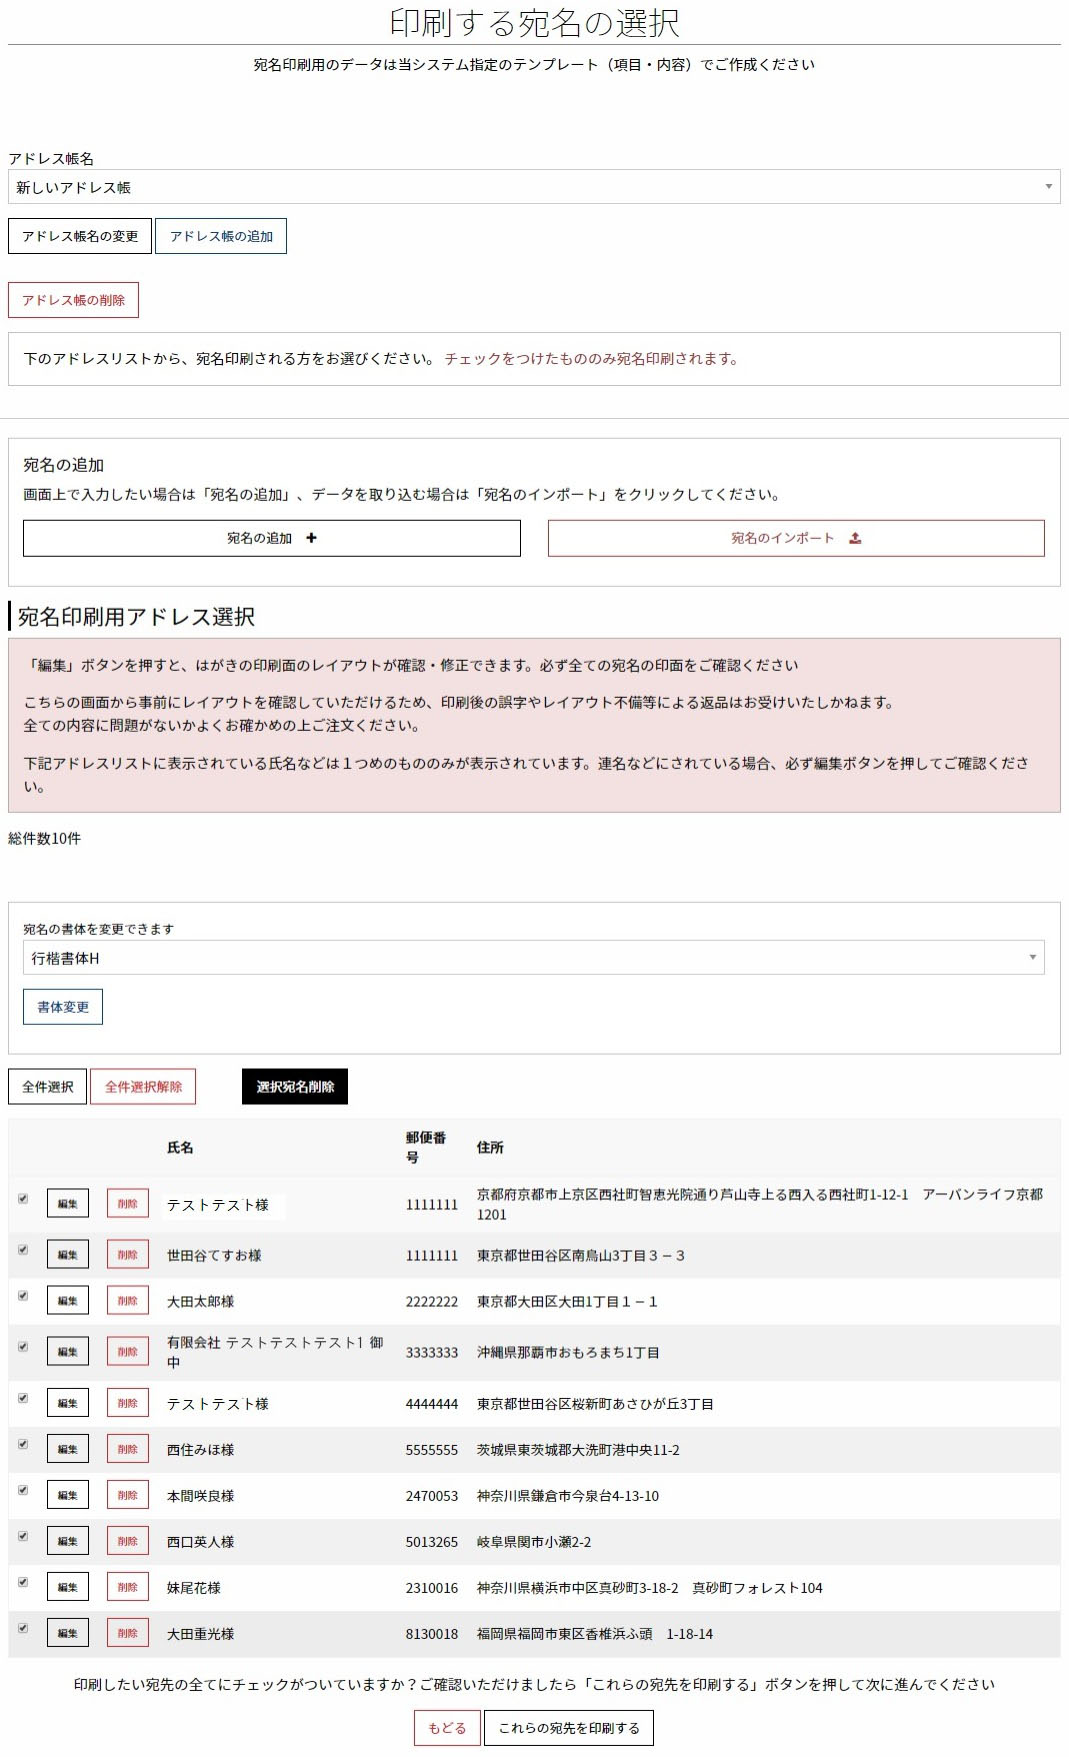Uncheck the first テストテスト様 row (1111111)
Viewport: 1069px width, 1757px height.
point(23,1198)
